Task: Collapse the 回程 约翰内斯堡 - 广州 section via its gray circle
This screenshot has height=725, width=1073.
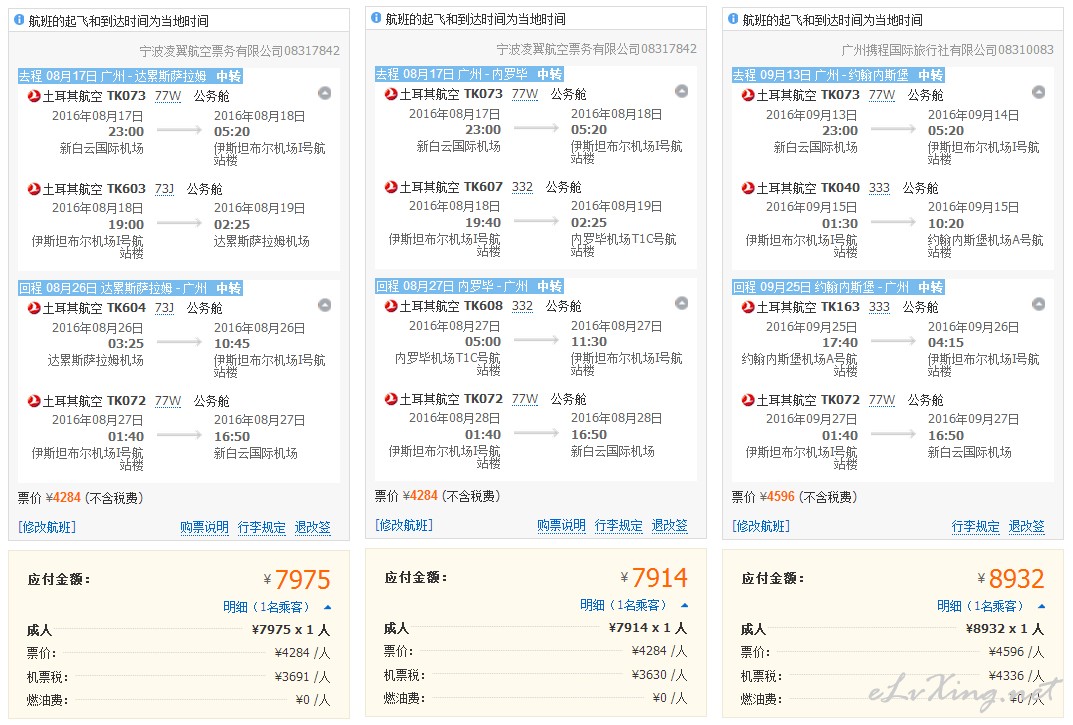Action: coord(1039,304)
